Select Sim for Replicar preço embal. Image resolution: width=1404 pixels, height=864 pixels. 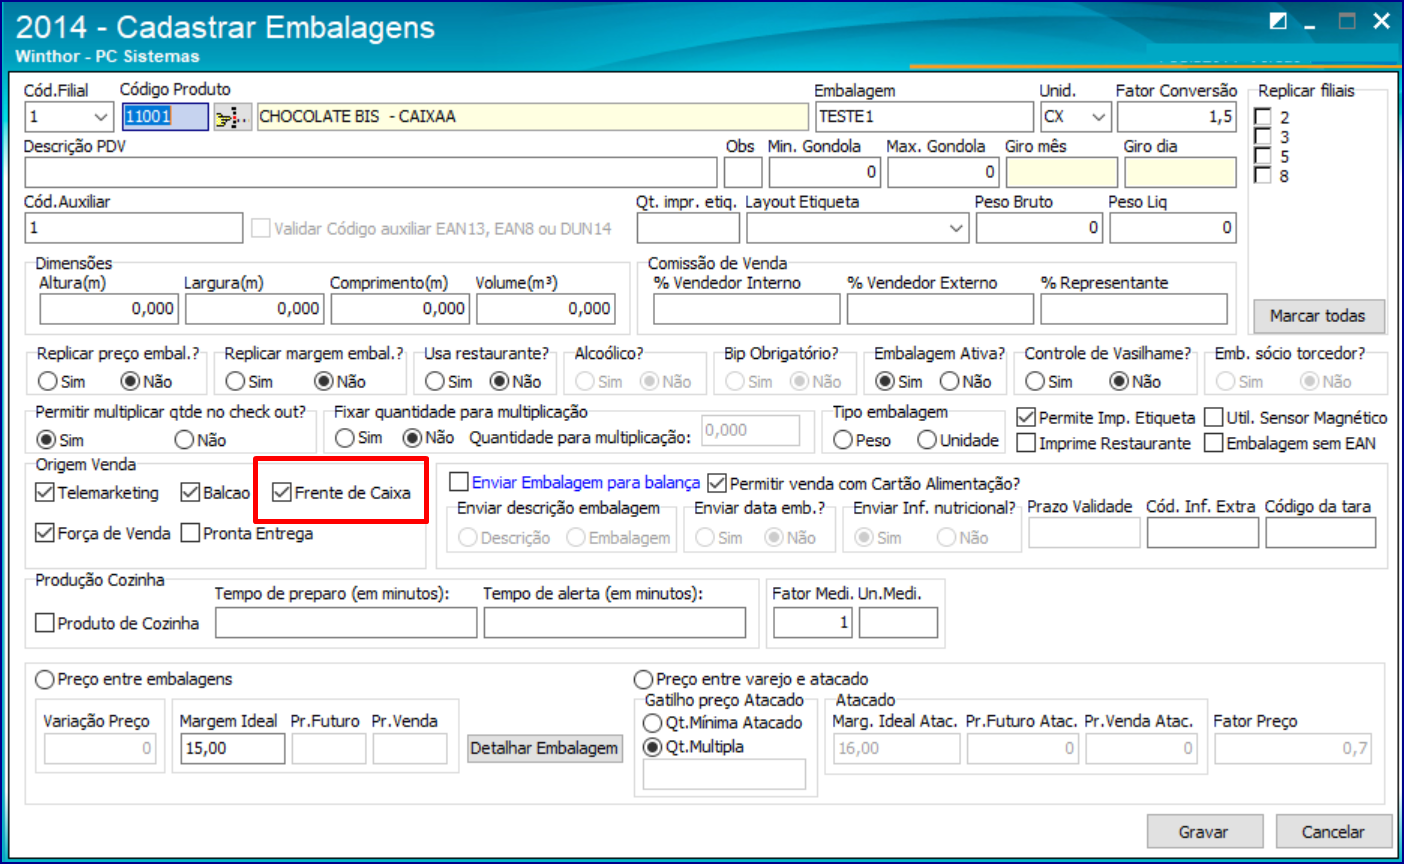(47, 381)
